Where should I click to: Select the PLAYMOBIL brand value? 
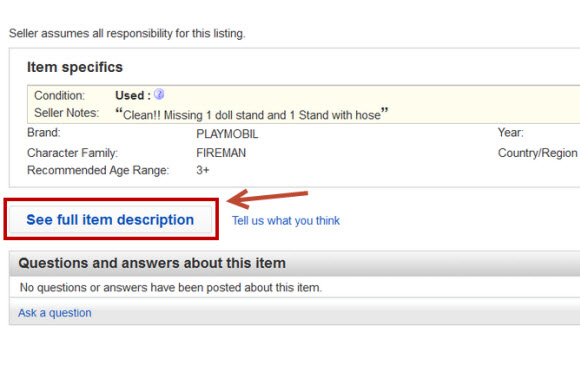[x=227, y=134]
